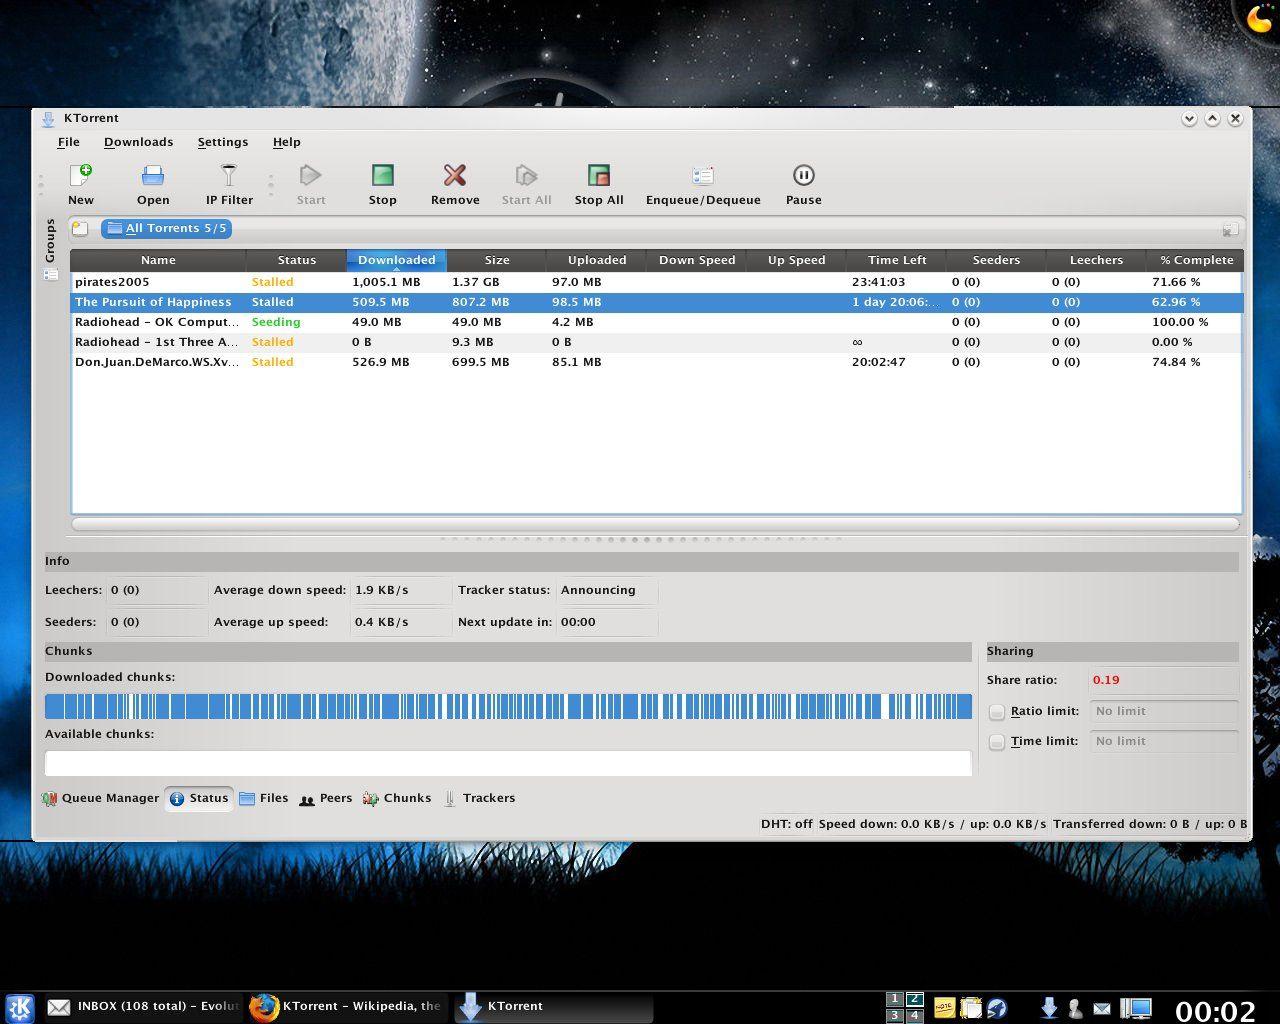Click the new tab icon beside All Torrents
Screen dimensions: 1280x1024
(x=80, y=229)
